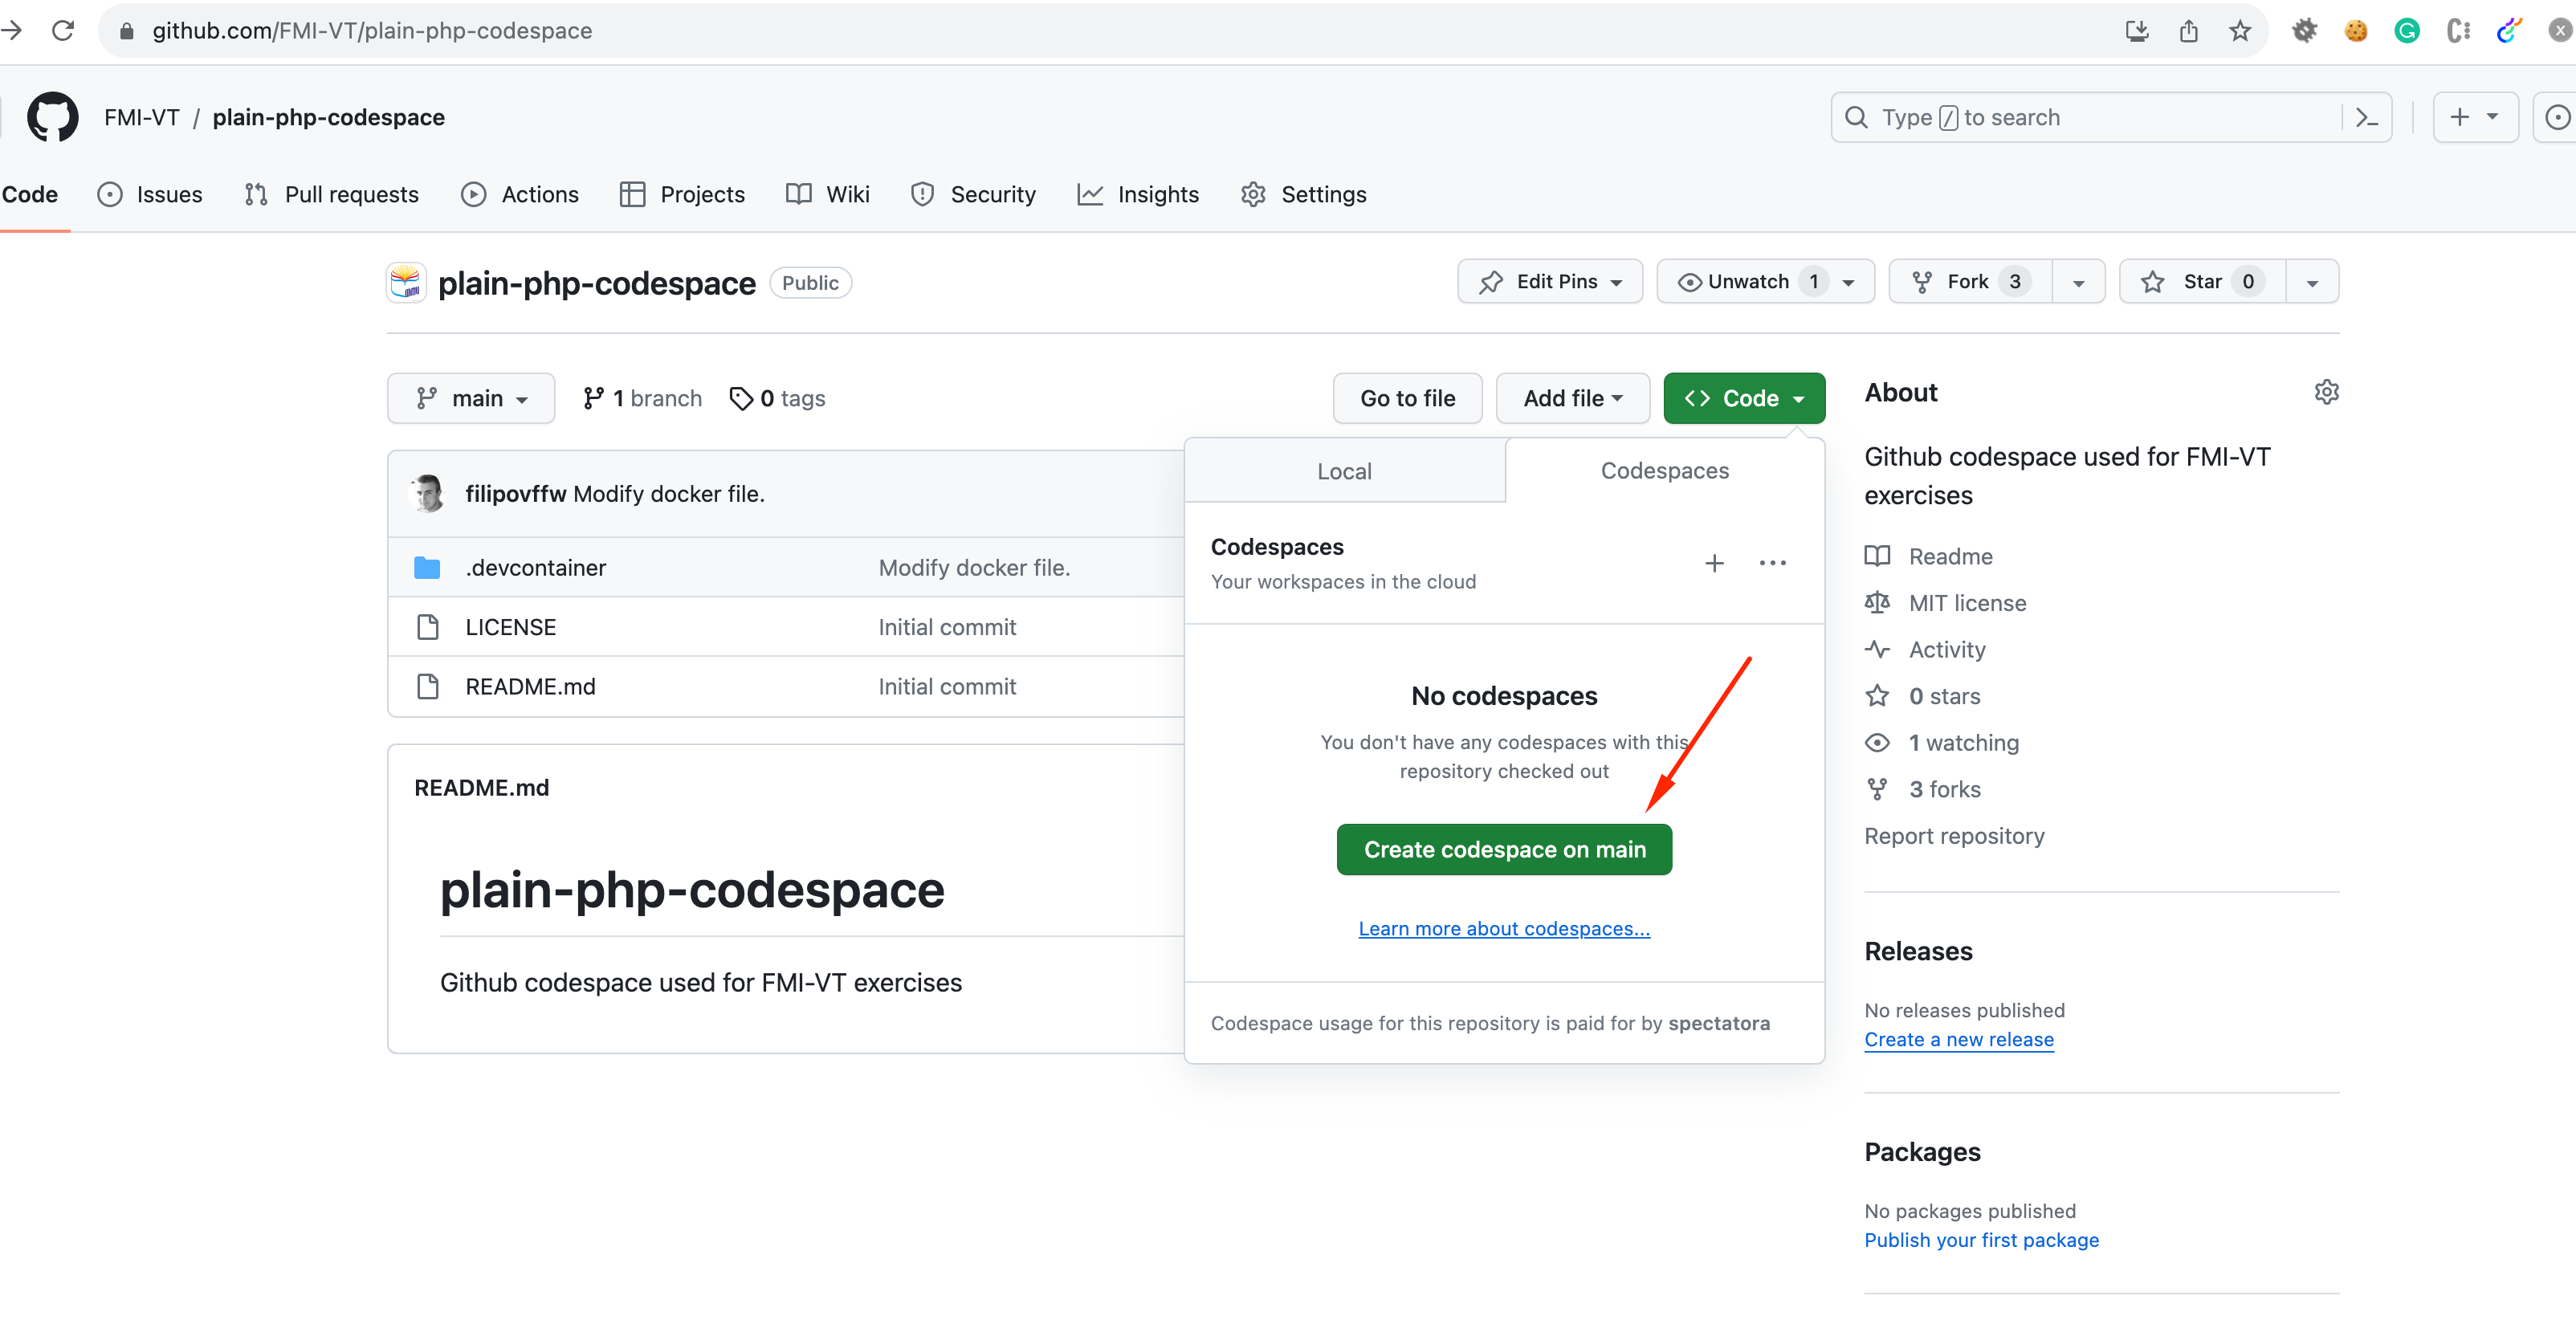This screenshot has width=2576, height=1320.
Task: Click plus icon to create new codespace
Action: 1714,563
